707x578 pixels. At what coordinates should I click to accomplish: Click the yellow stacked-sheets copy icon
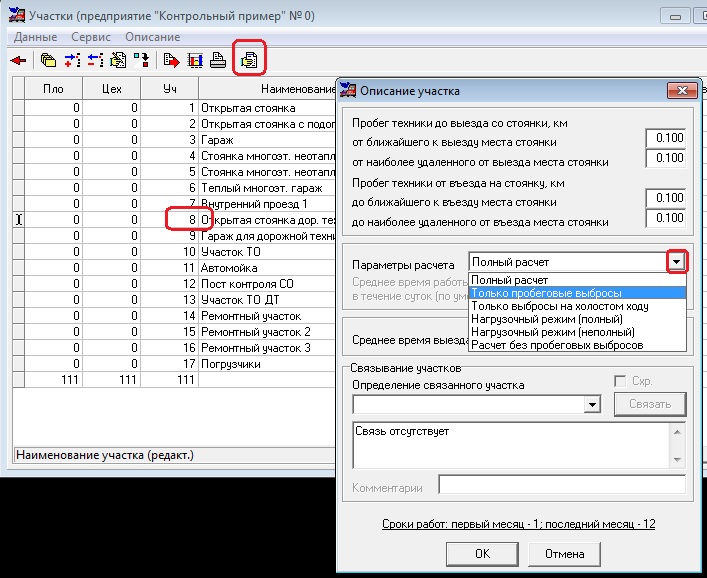click(48, 60)
